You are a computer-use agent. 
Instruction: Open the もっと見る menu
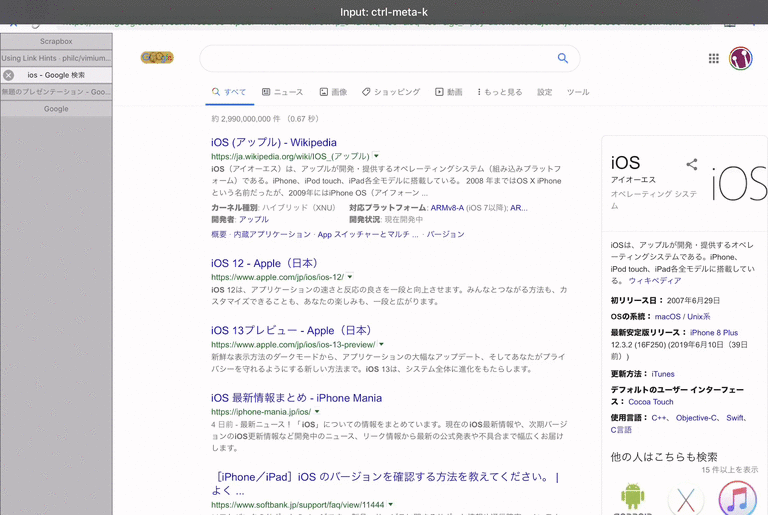coord(500,92)
